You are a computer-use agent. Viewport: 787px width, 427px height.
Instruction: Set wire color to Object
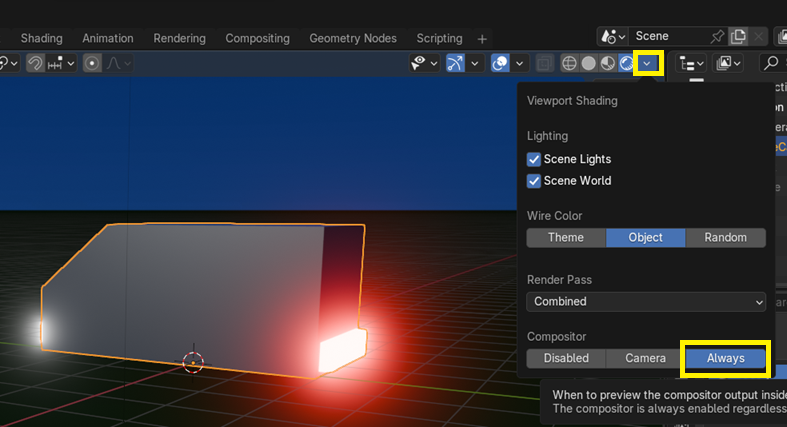click(645, 237)
